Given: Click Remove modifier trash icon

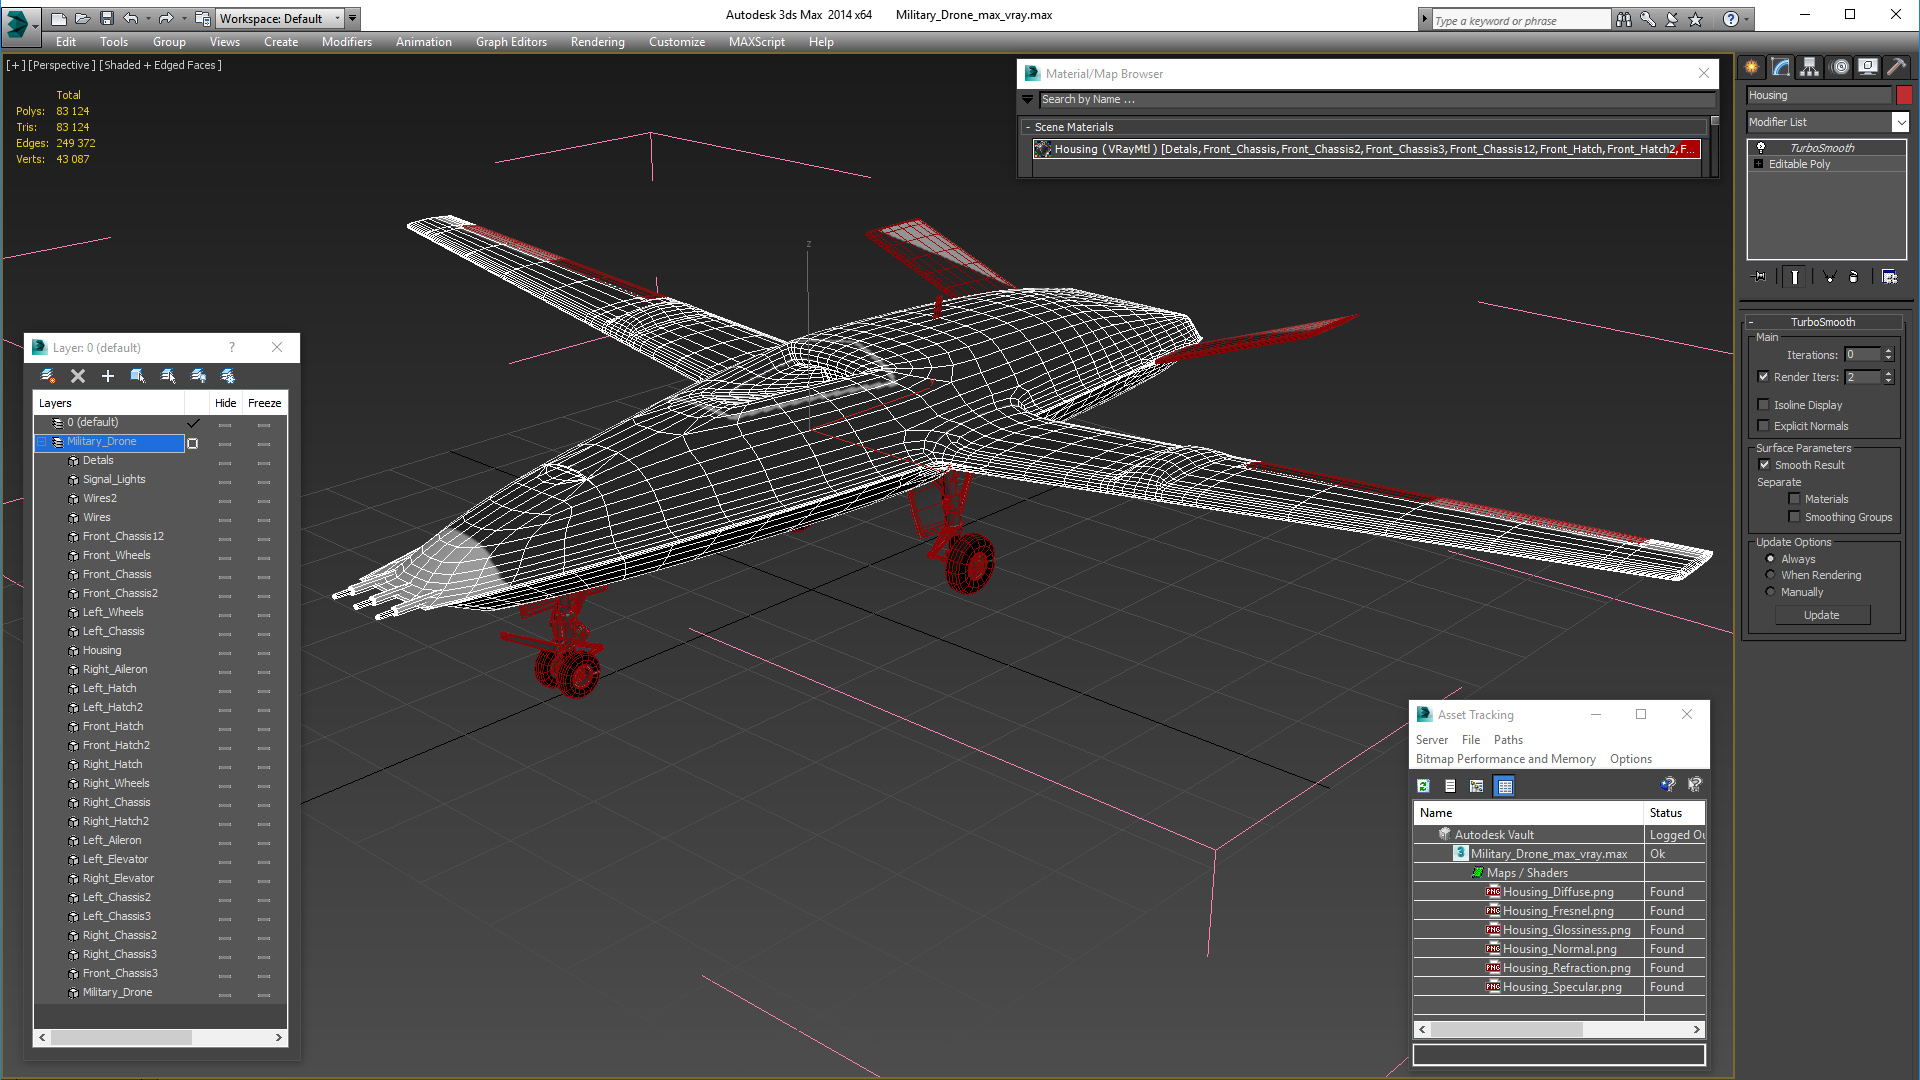Looking at the screenshot, I should pyautogui.click(x=1852, y=277).
